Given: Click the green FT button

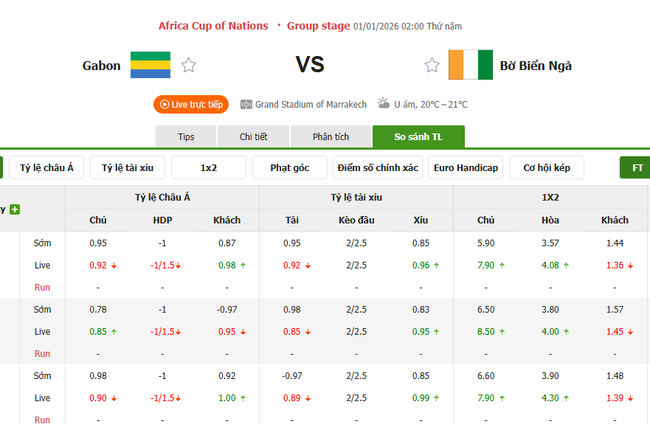Looking at the screenshot, I should (x=636, y=168).
